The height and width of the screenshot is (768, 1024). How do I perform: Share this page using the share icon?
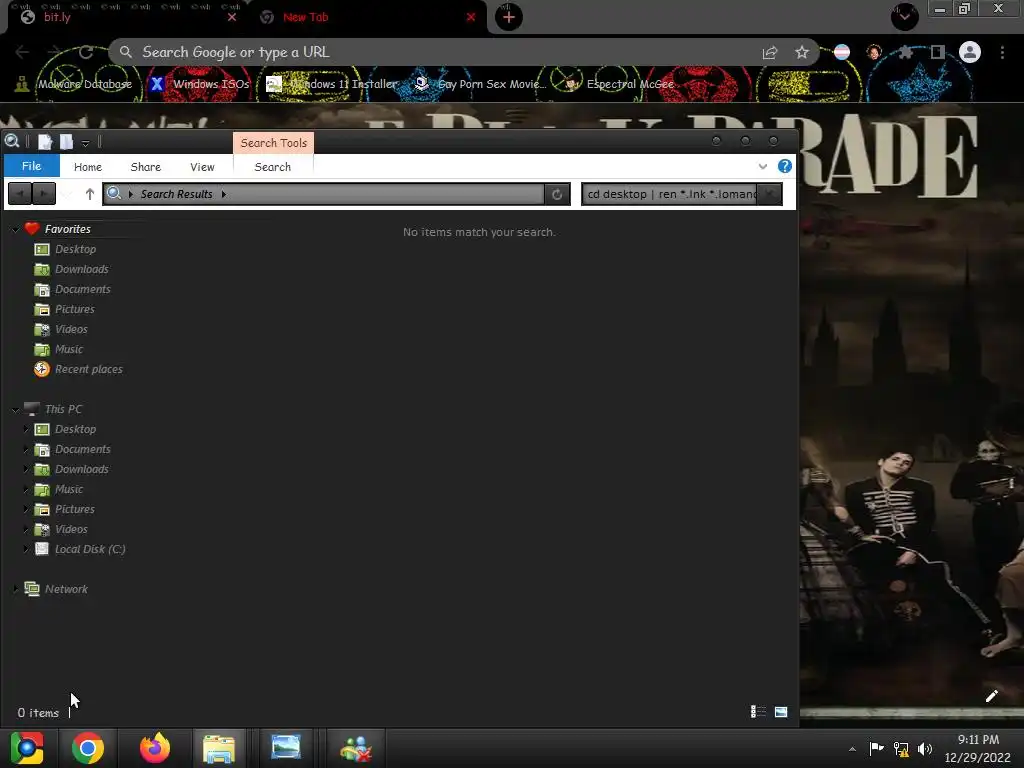770,52
